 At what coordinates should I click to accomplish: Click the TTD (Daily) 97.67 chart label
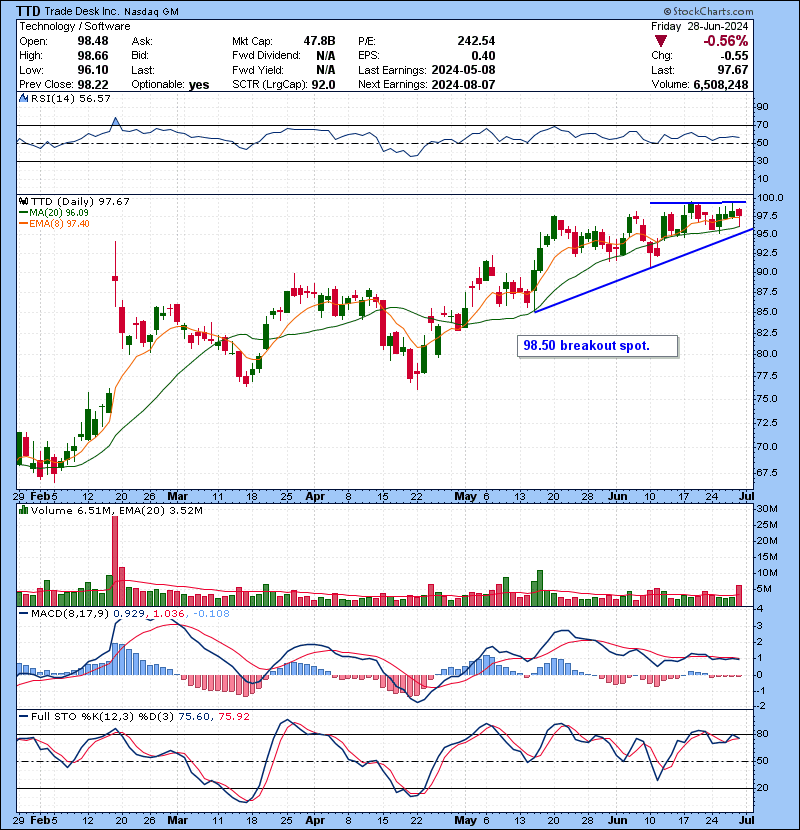click(x=80, y=201)
